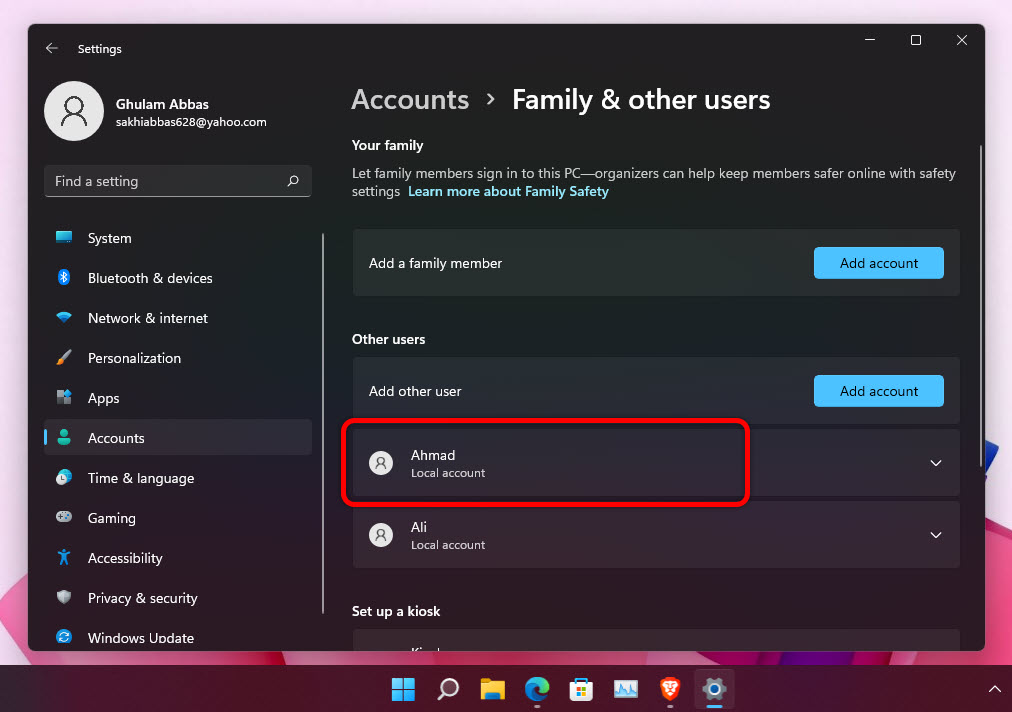Open Microsoft Store from taskbar
1012x712 pixels.
click(581, 689)
